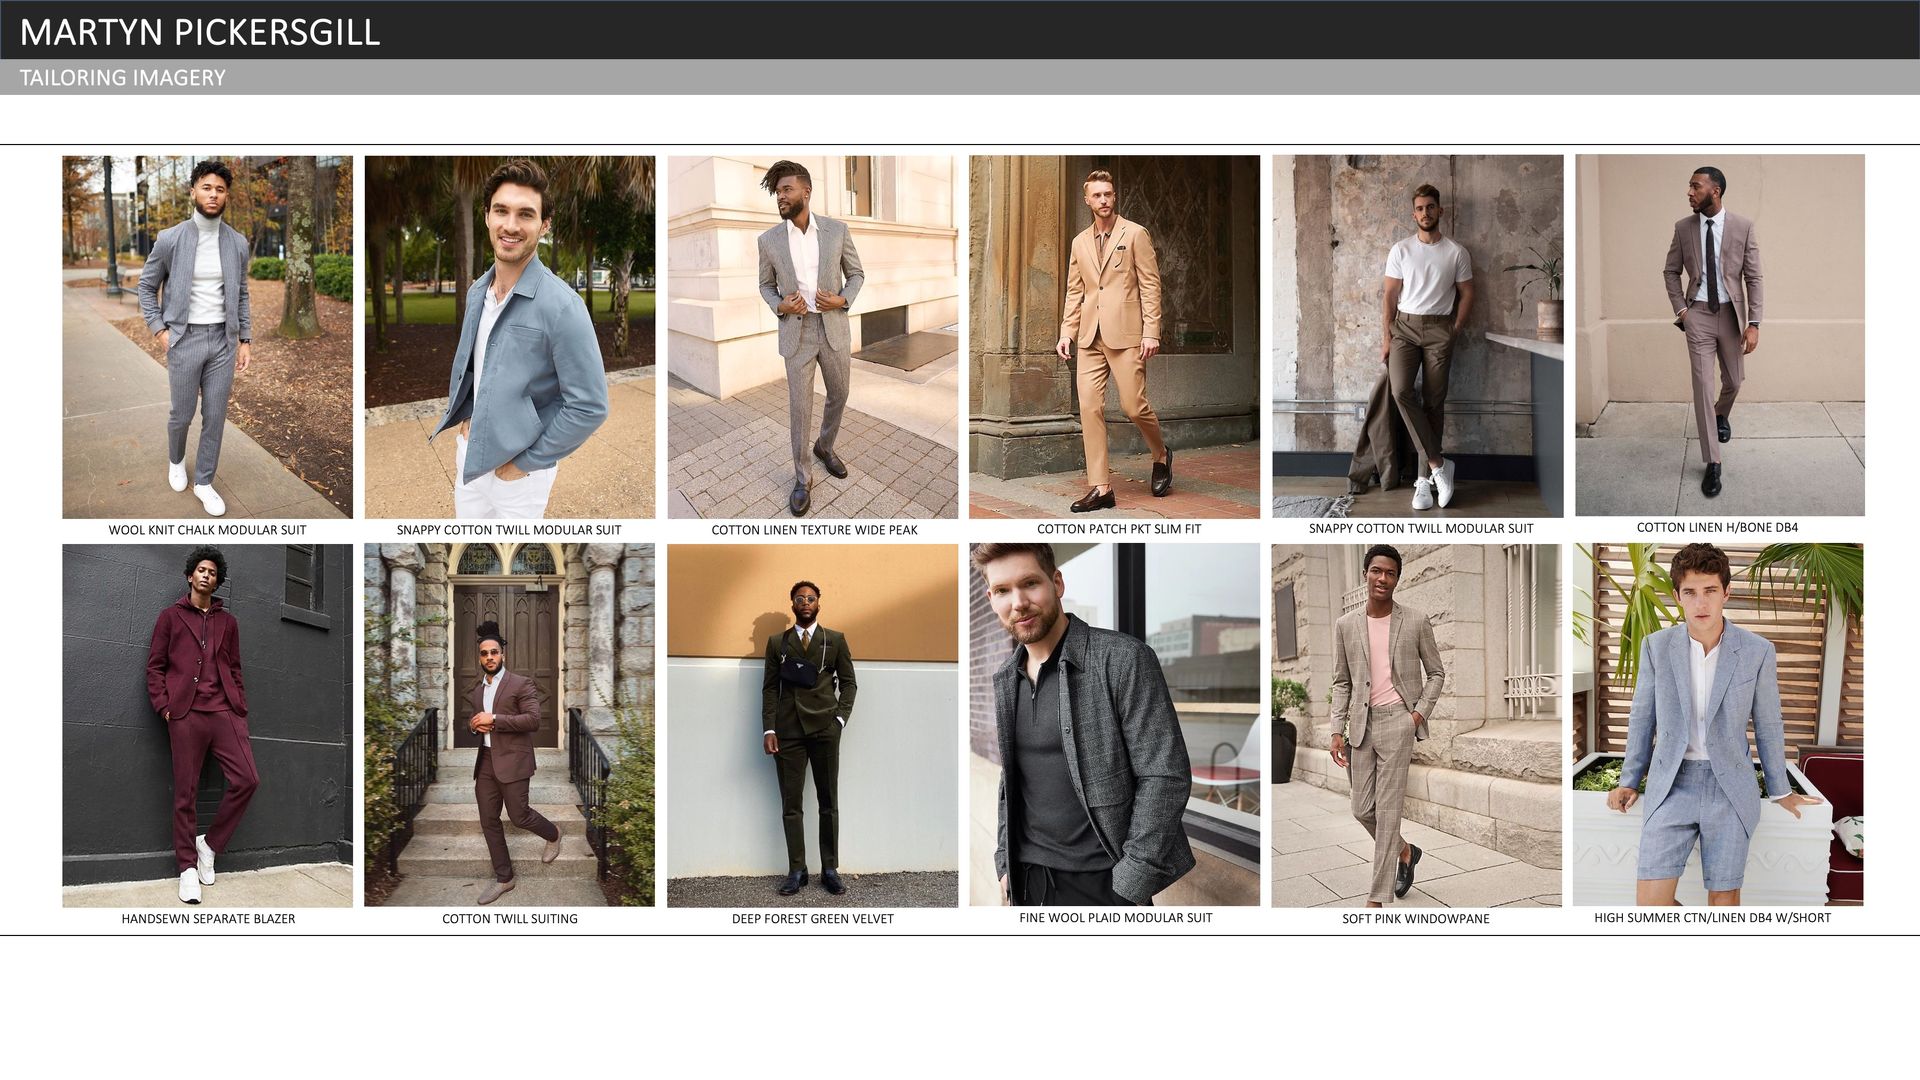Click the 'HIGH SUMMER CTN/LINEN DB4 W/SHORT' caption
This screenshot has height=1080, width=1920.
(x=1712, y=918)
